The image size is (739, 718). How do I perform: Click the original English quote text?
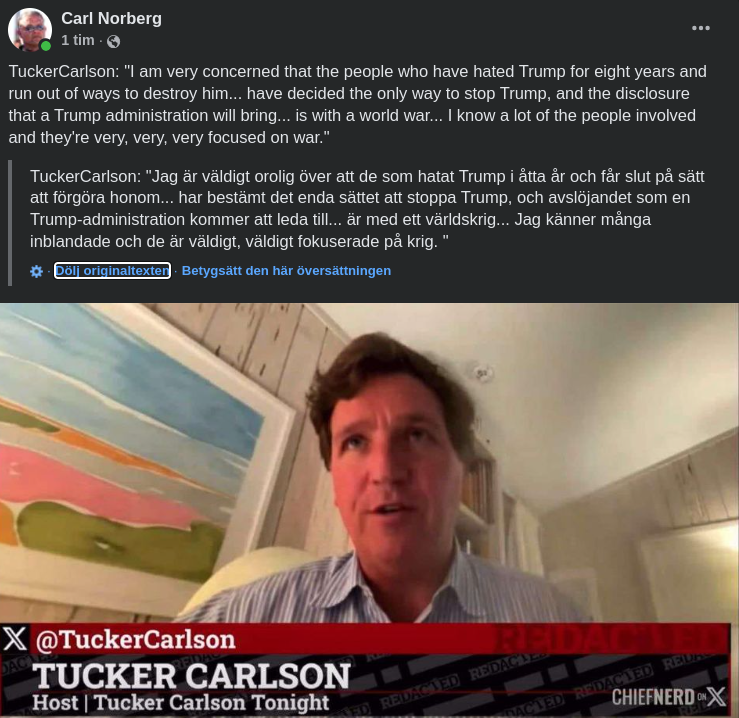point(358,105)
